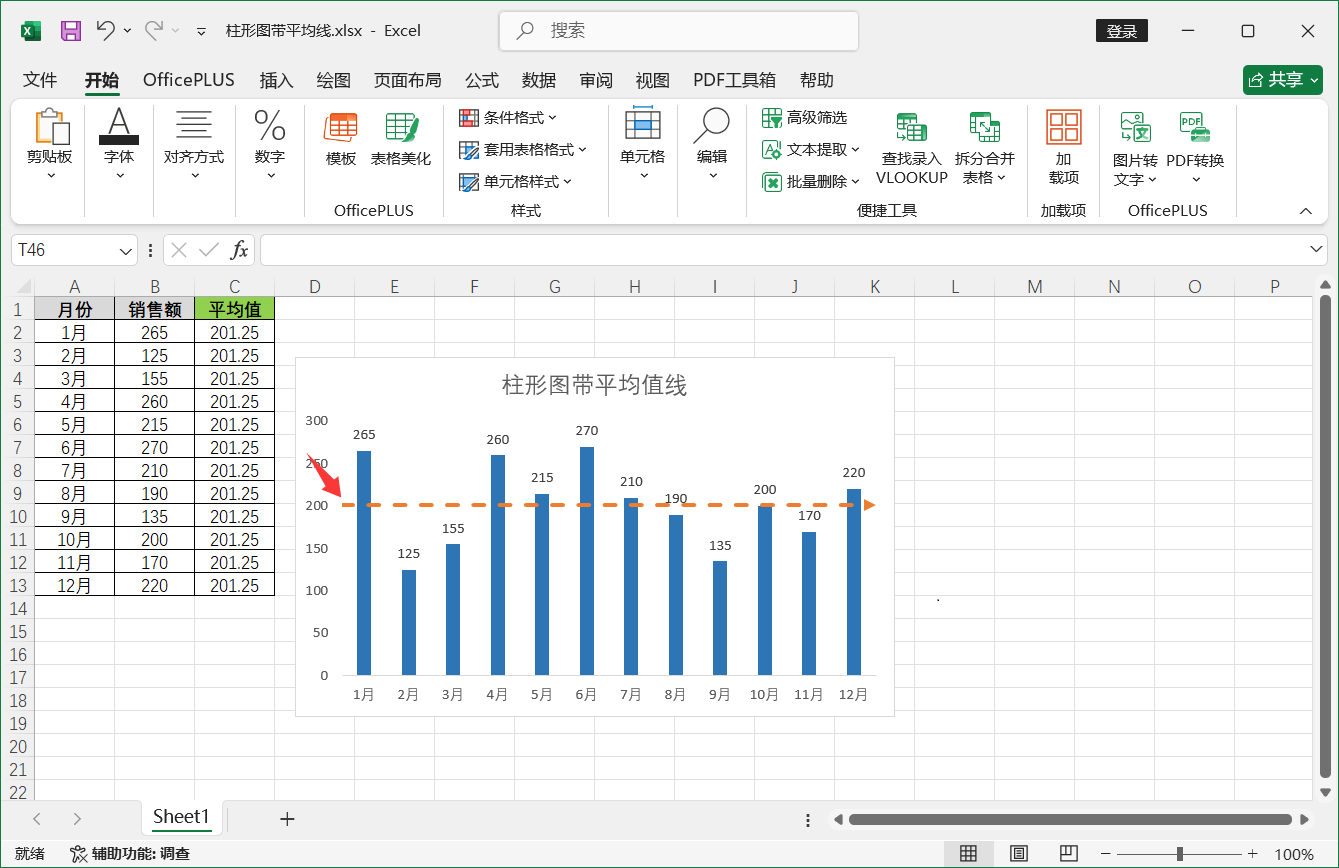Open the PDF工具箱 tab

[x=735, y=80]
